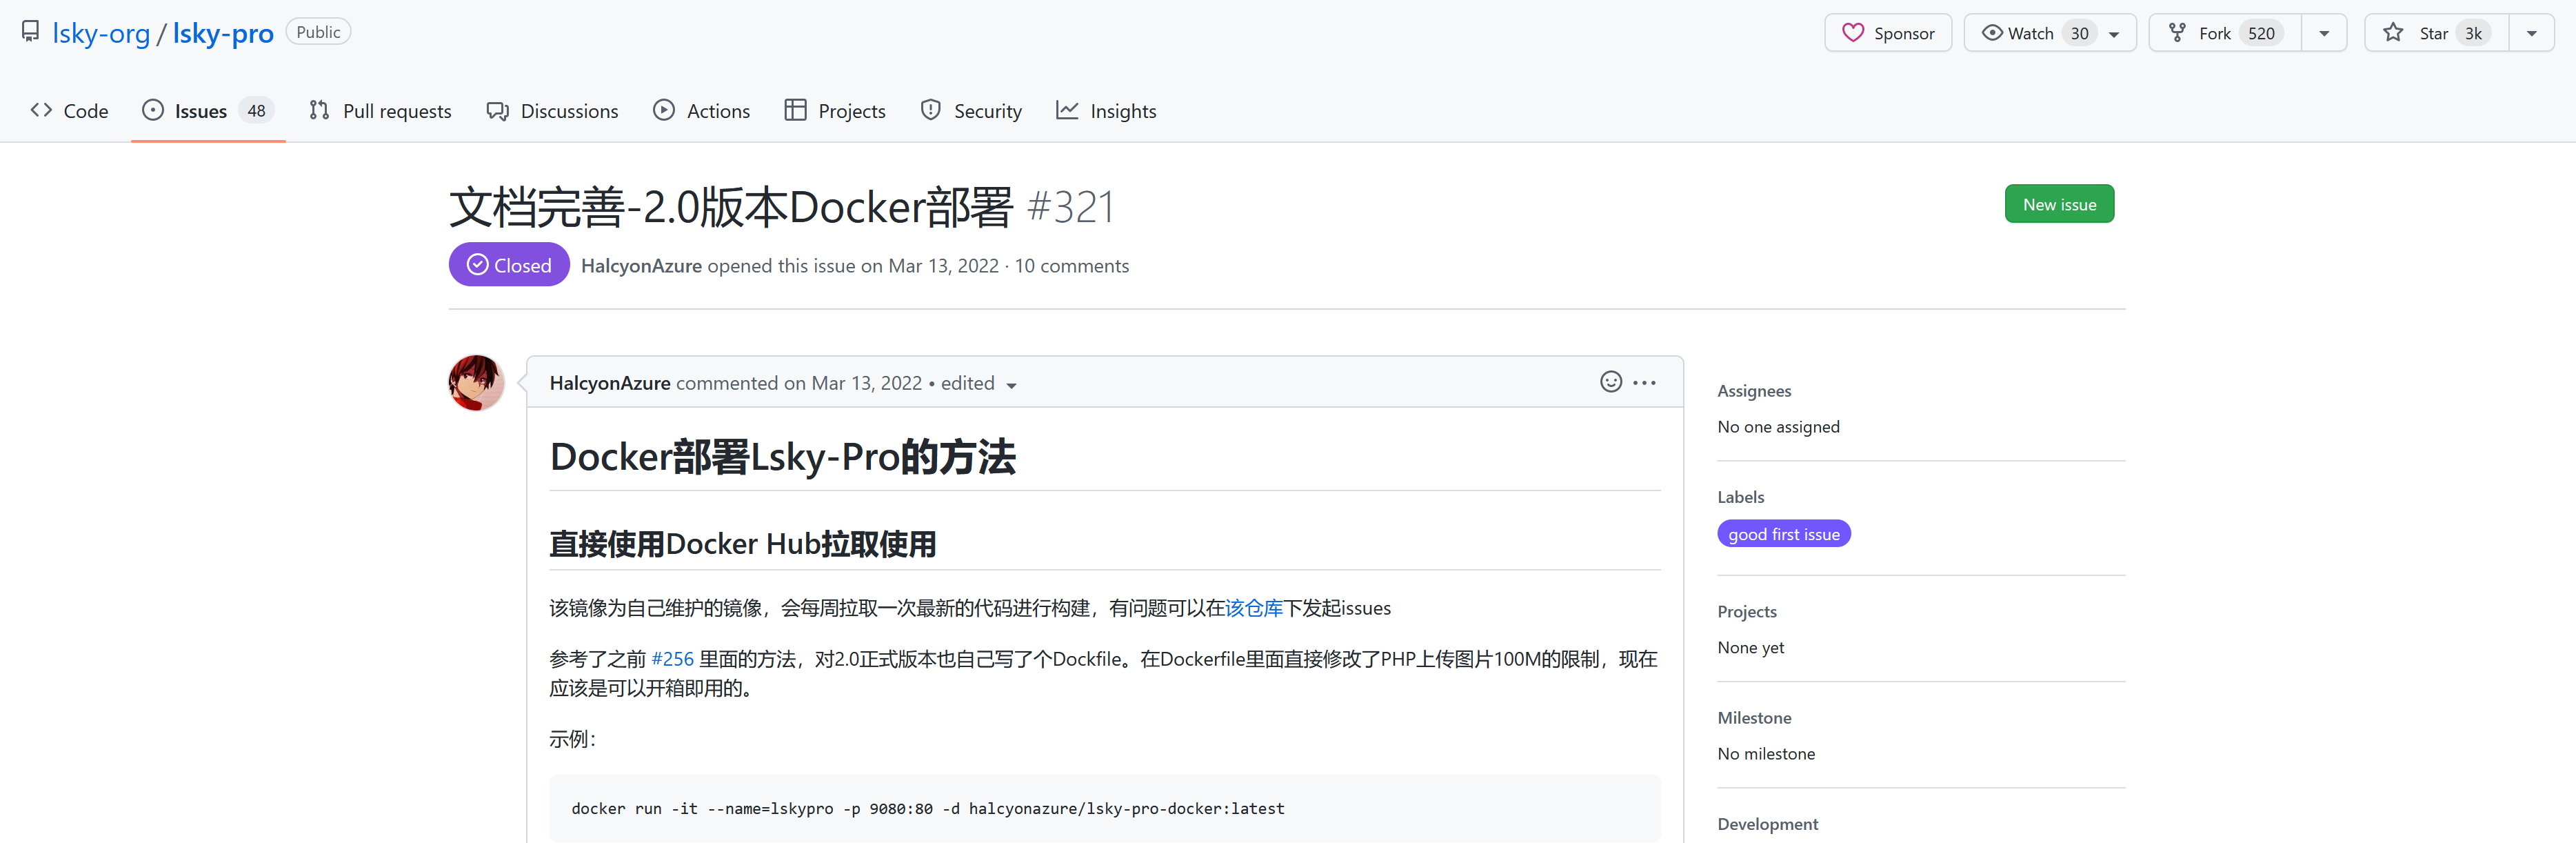
Task: Click the repository icon beside lsky-org
Action: 30,32
